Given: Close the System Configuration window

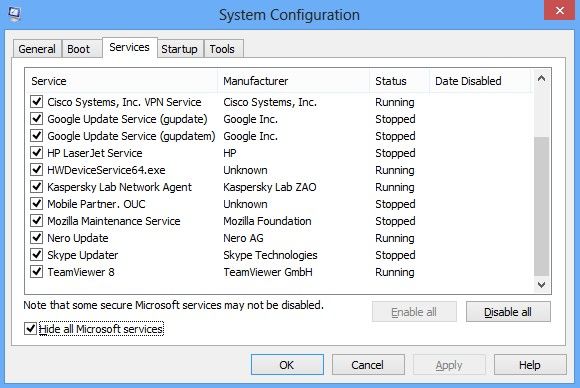Looking at the screenshot, I should click(559, 10).
